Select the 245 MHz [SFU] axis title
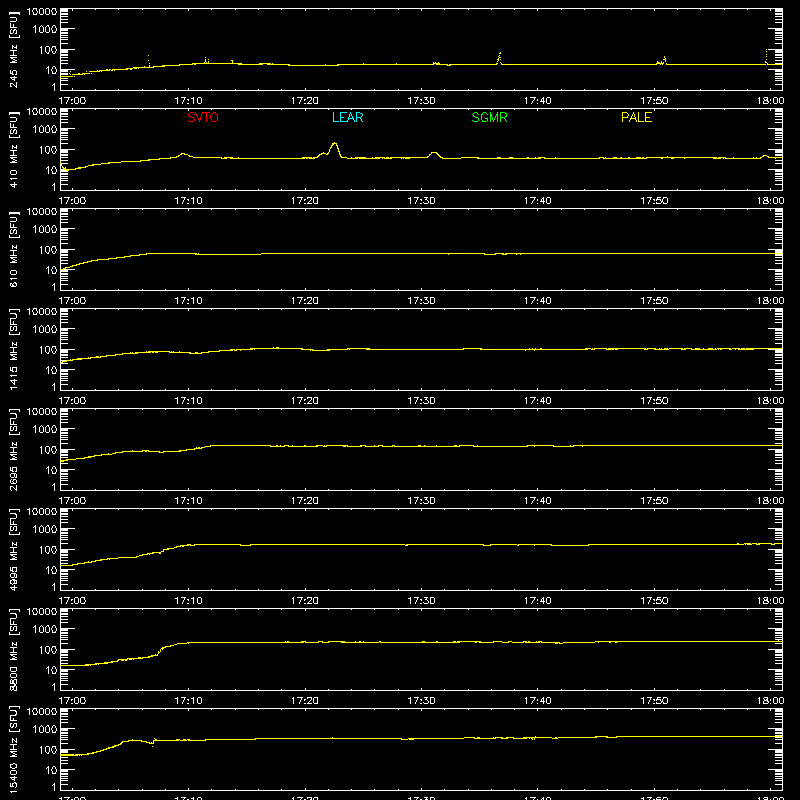The image size is (800, 800). 13,49
